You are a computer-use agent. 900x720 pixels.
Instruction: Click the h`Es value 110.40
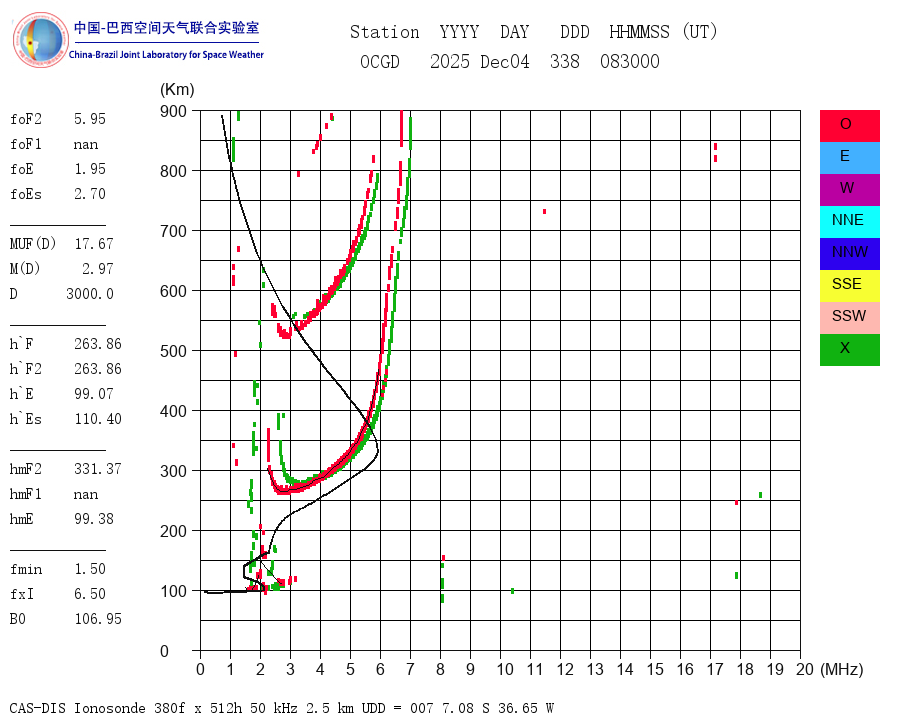(x=98, y=419)
